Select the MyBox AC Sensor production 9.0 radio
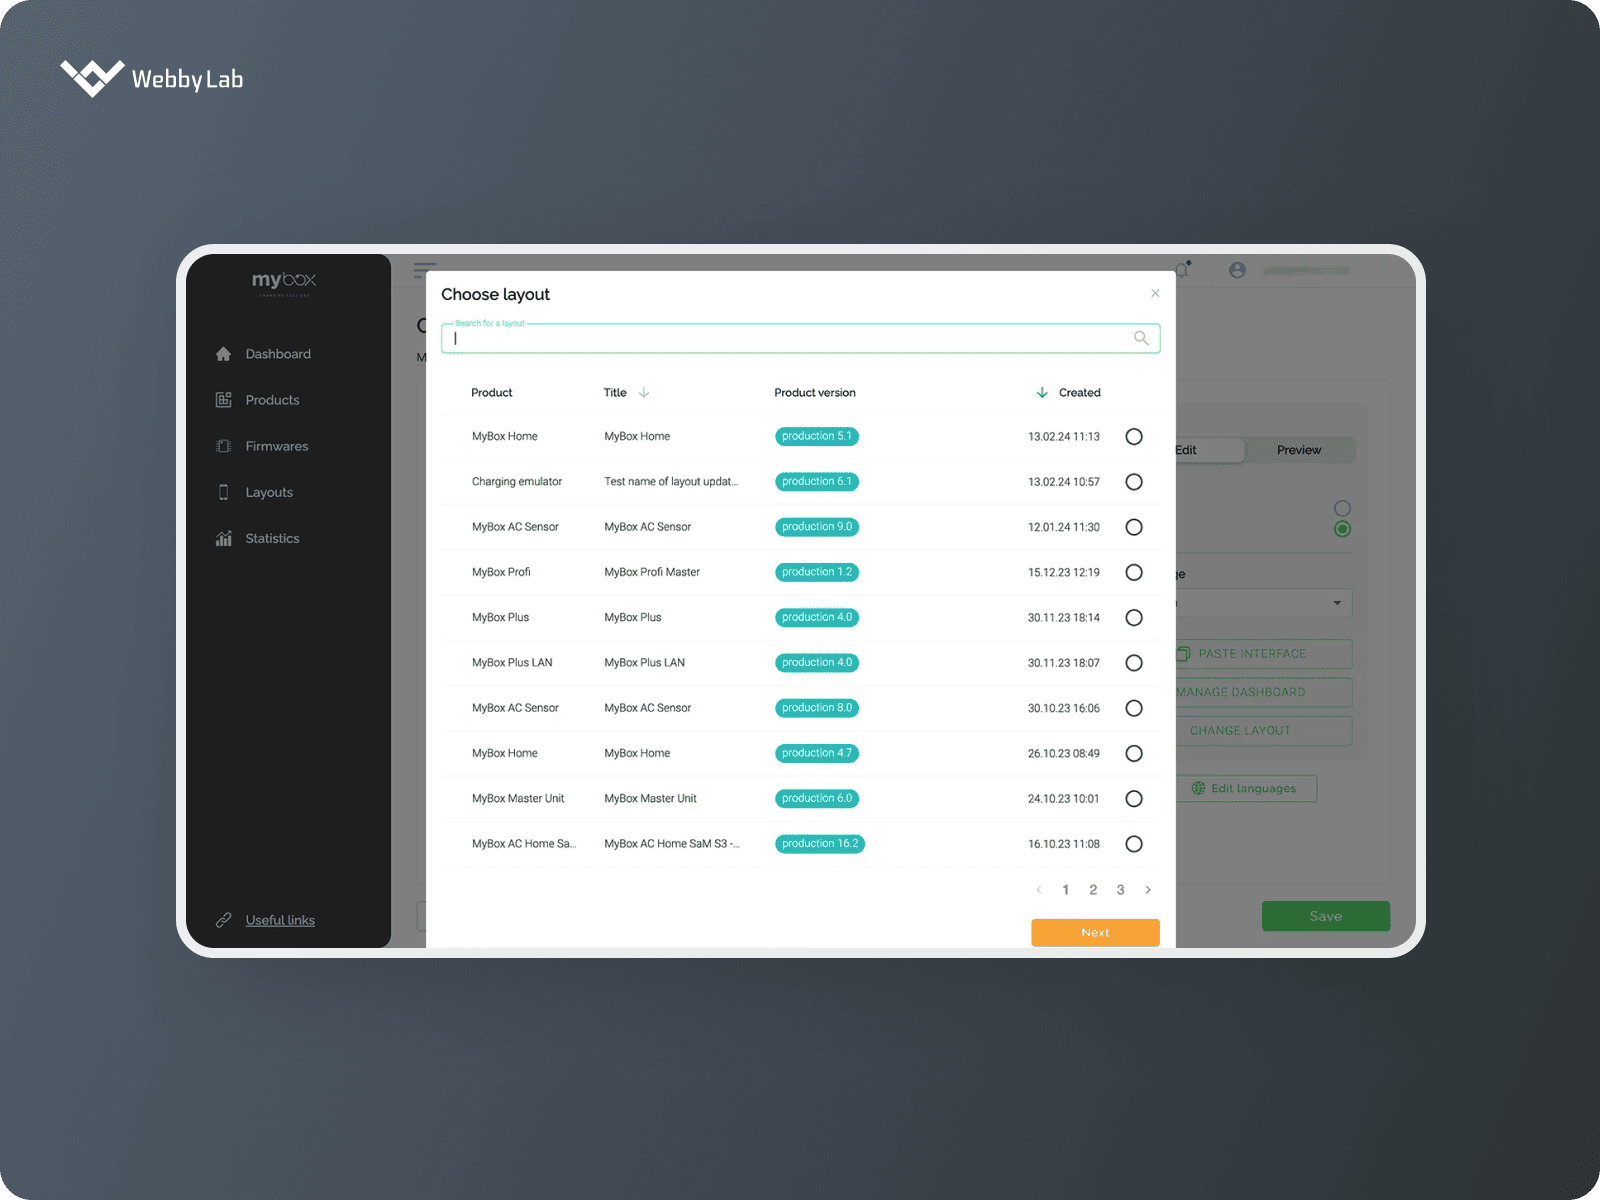 [x=1134, y=527]
